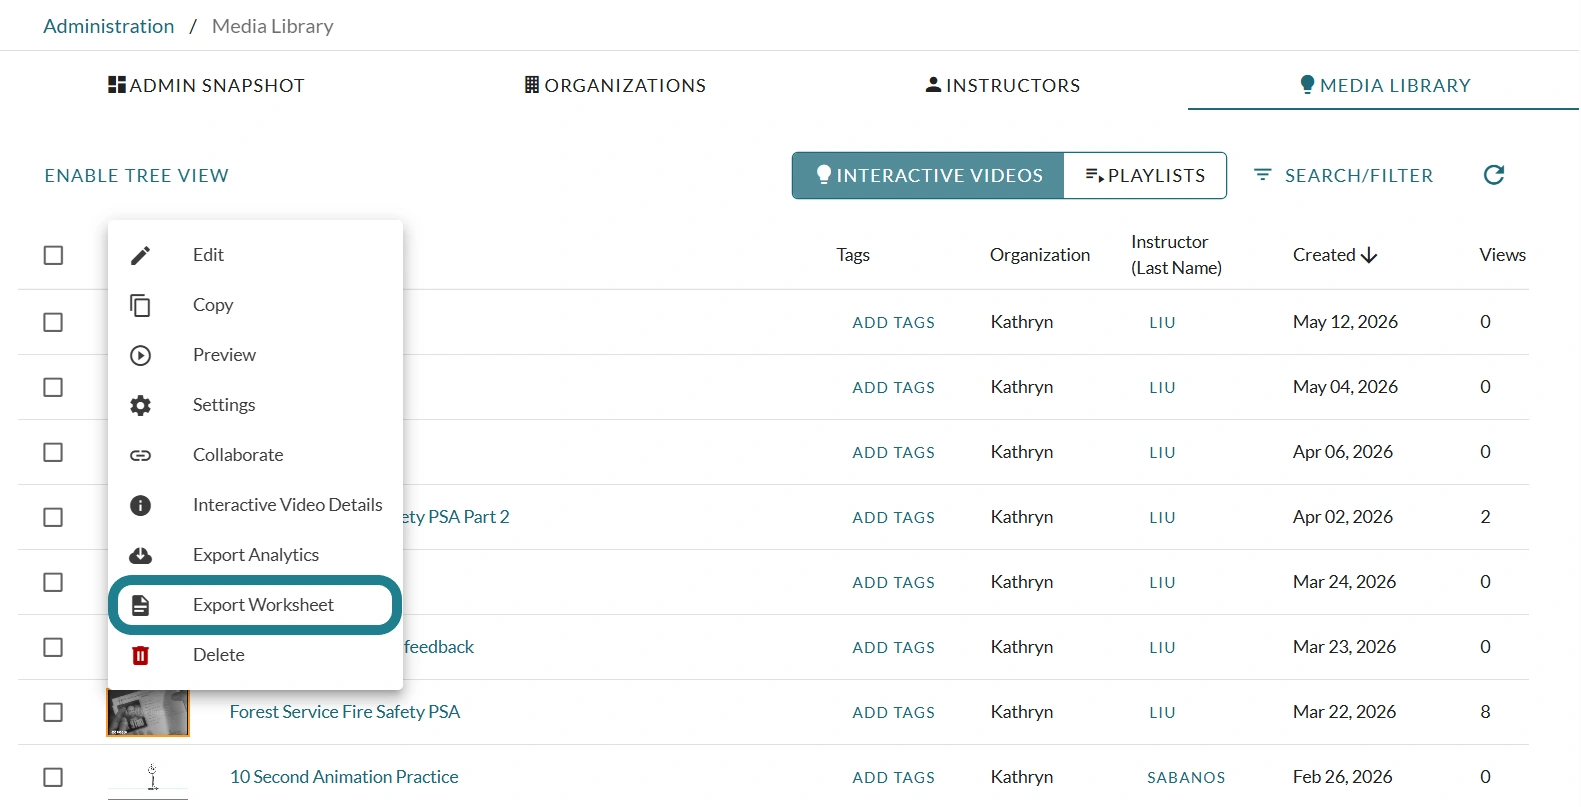This screenshot has width=1581, height=807.
Task: Click Add Tags in May 12, 2026 row
Action: (894, 322)
